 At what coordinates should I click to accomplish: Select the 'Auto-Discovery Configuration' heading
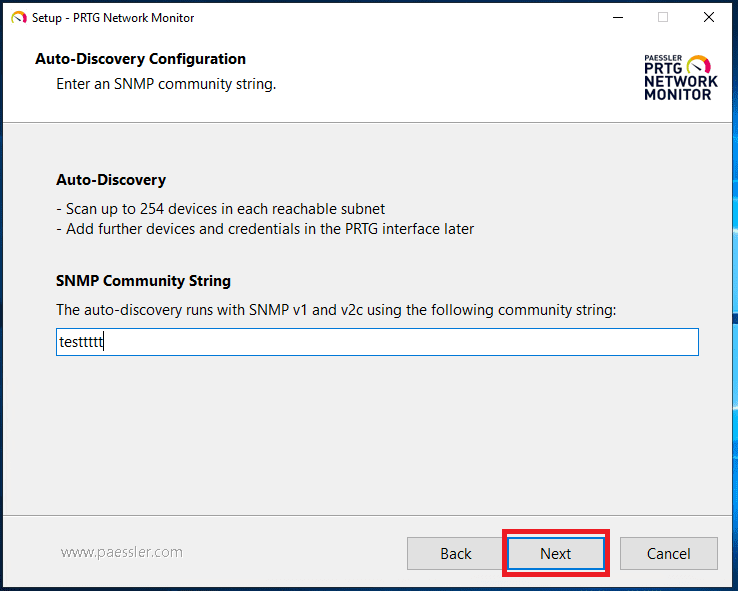140,59
